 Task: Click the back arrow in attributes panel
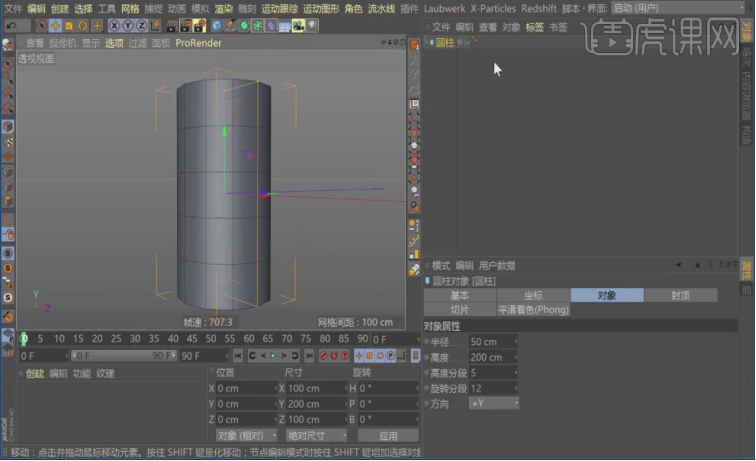click(679, 265)
